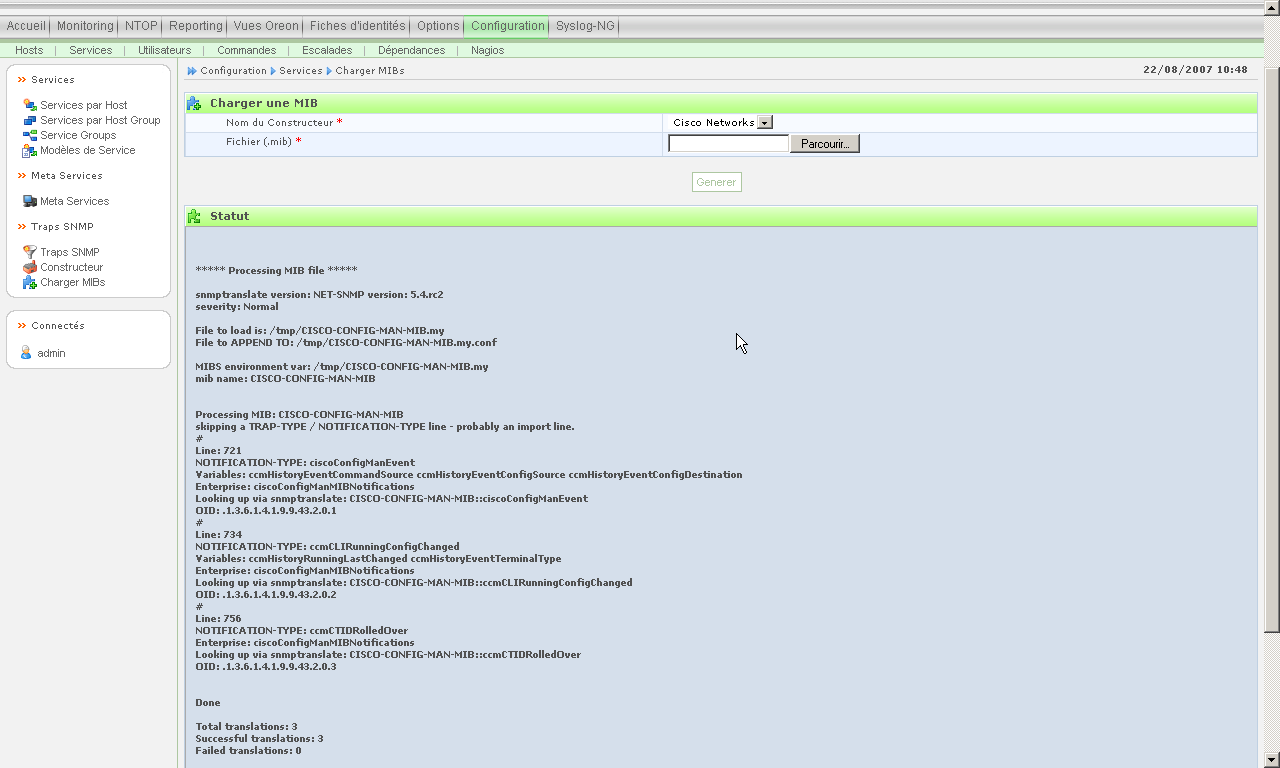Image resolution: width=1280 pixels, height=768 pixels.
Task: Open the Services submenu item
Action: tap(91, 50)
